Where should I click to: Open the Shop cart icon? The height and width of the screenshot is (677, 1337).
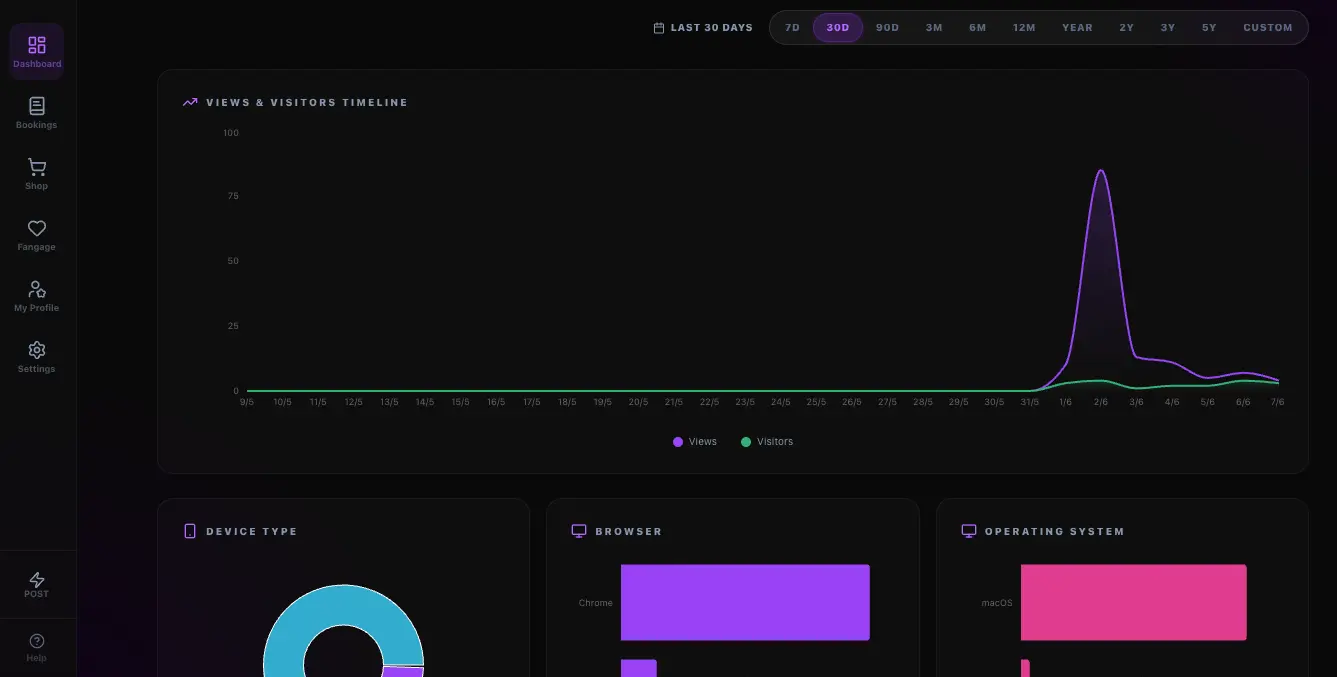pos(37,167)
